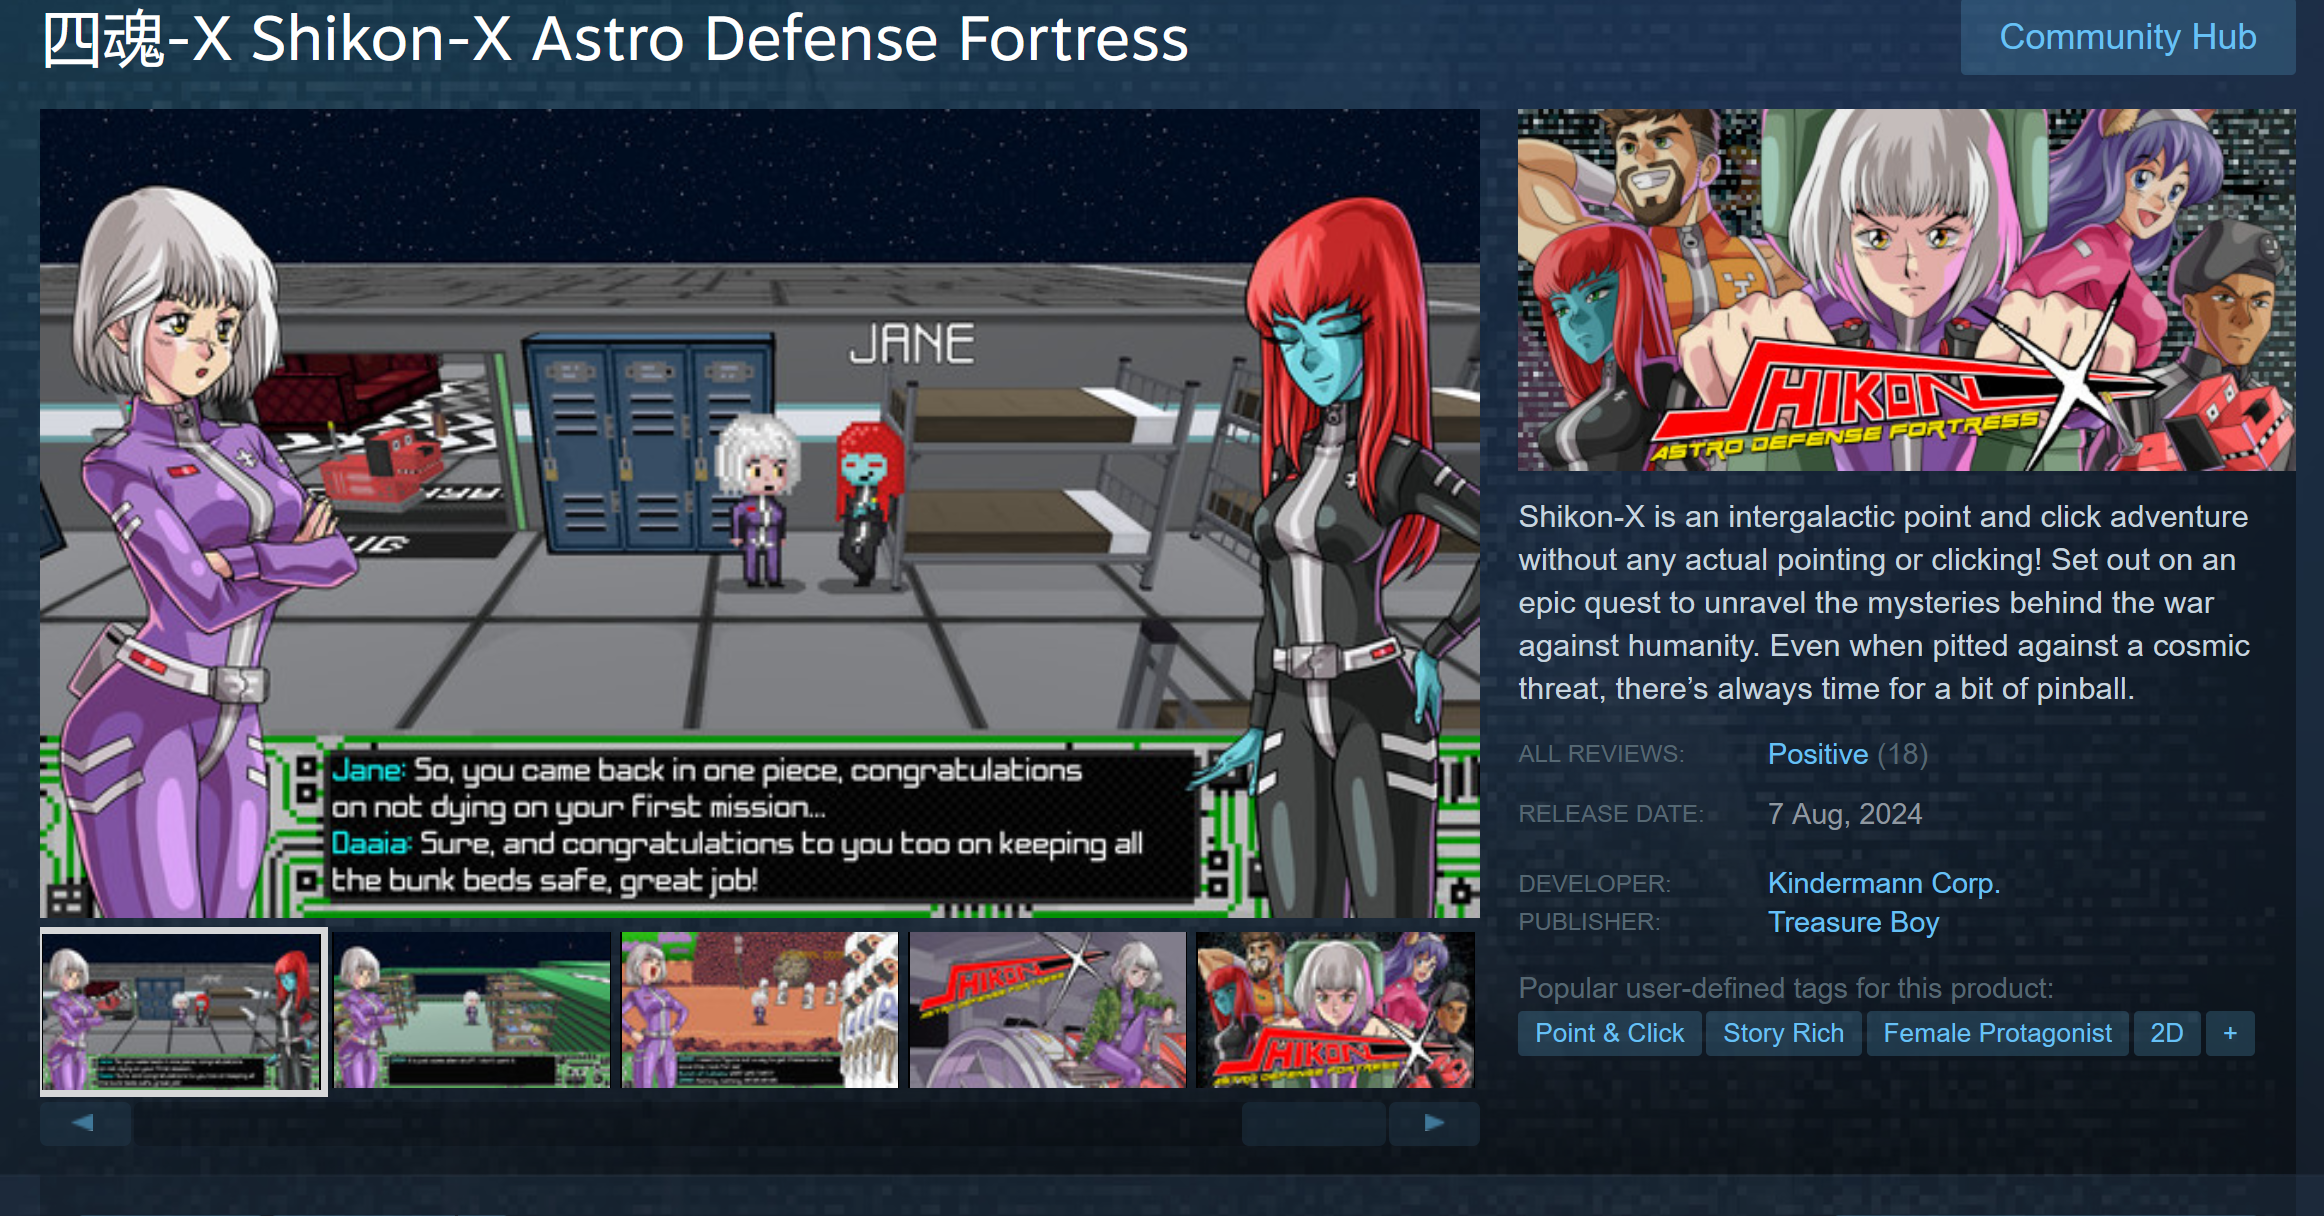The image size is (2324, 1216).
Task: Click the left arrow below the thumbnails
Action: coord(85,1123)
